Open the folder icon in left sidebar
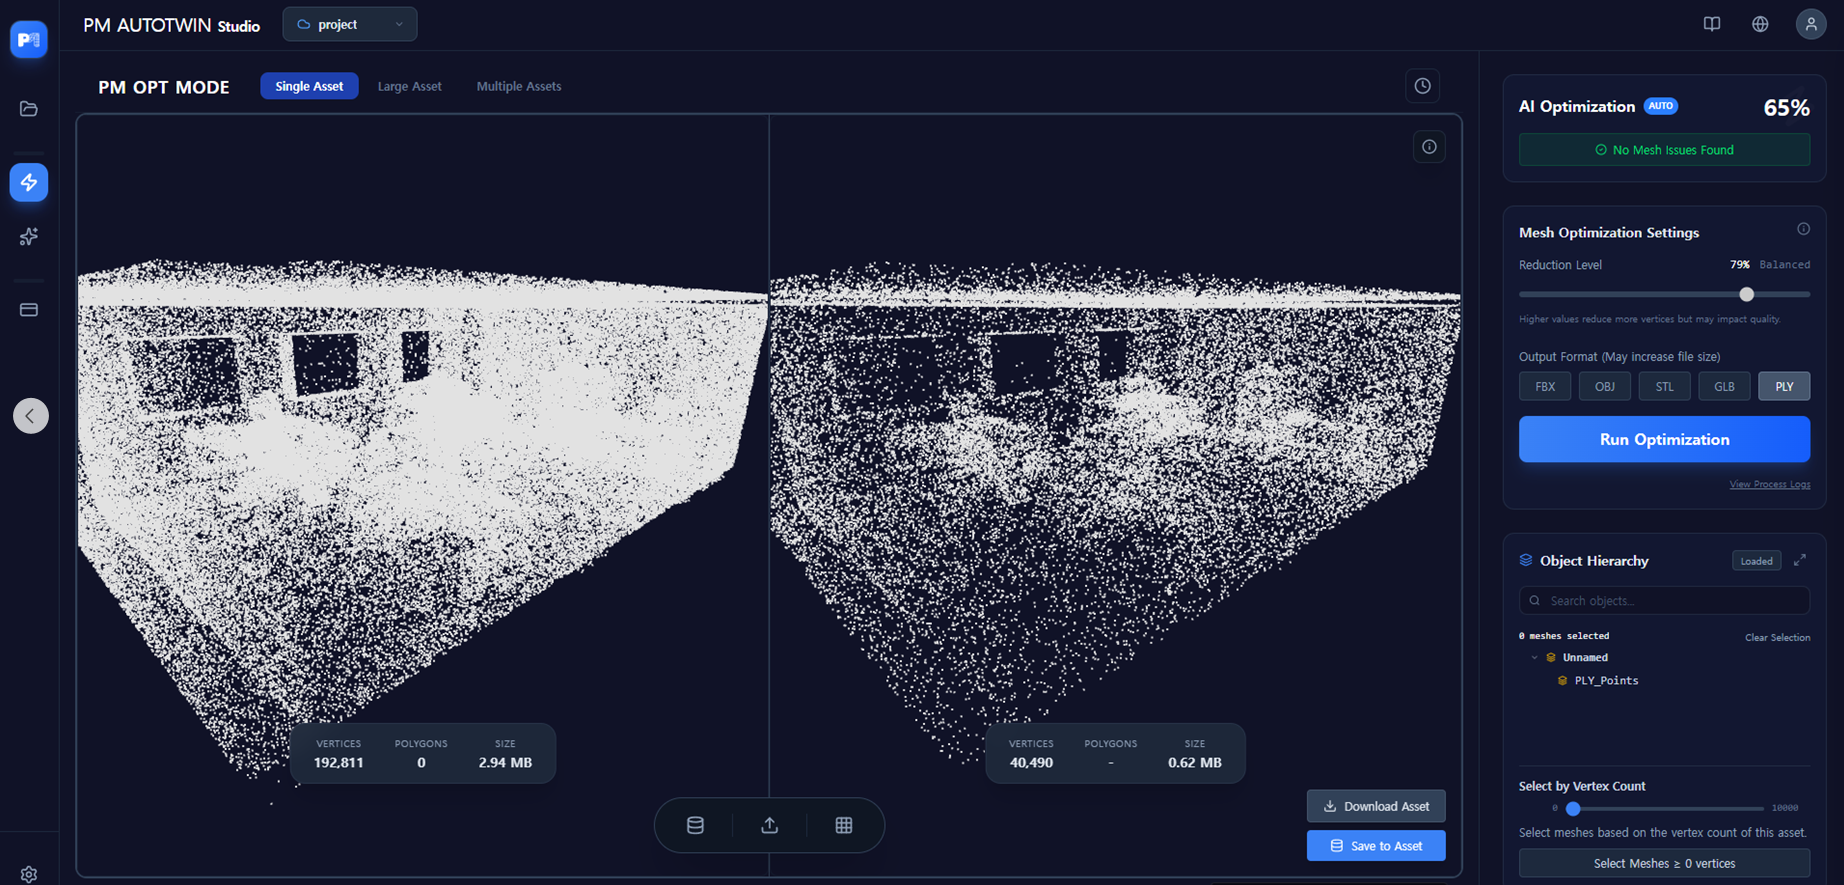 pyautogui.click(x=29, y=109)
